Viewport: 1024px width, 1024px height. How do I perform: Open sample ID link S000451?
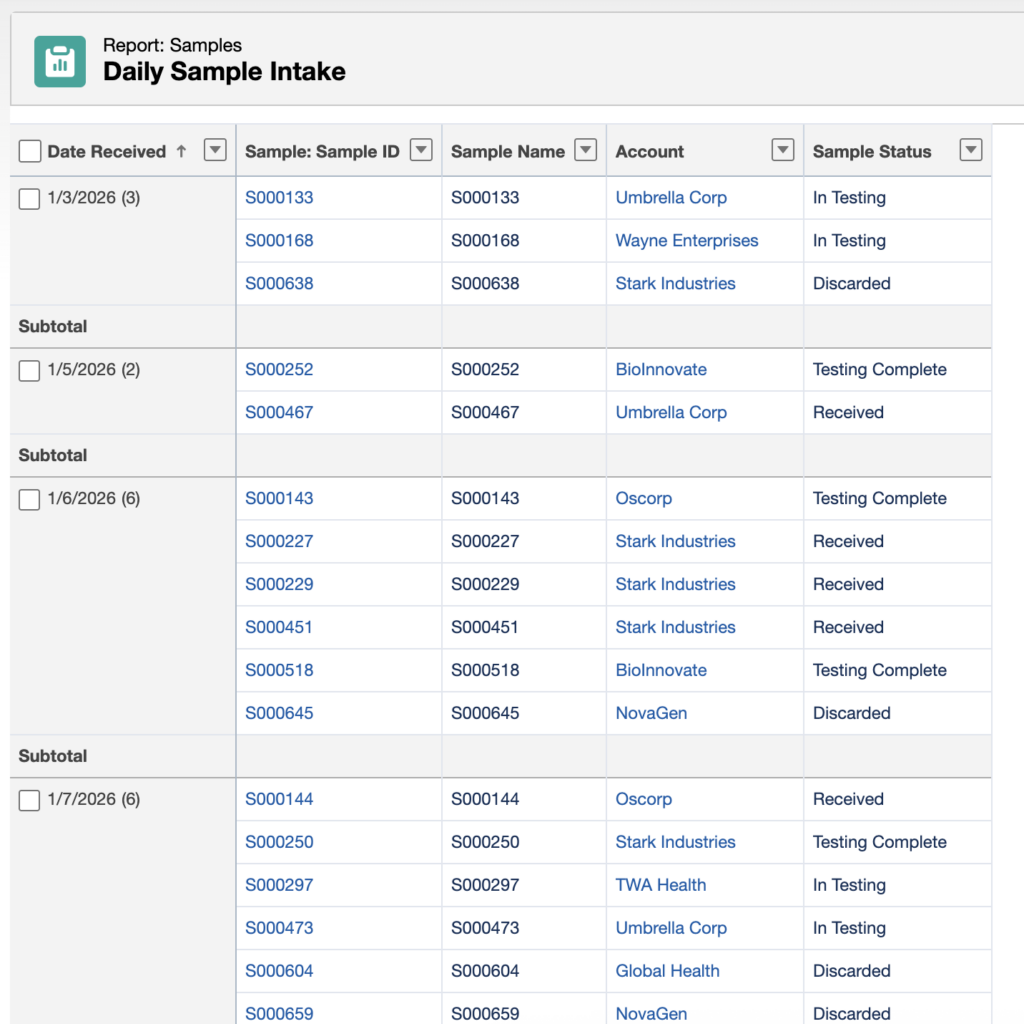point(279,627)
